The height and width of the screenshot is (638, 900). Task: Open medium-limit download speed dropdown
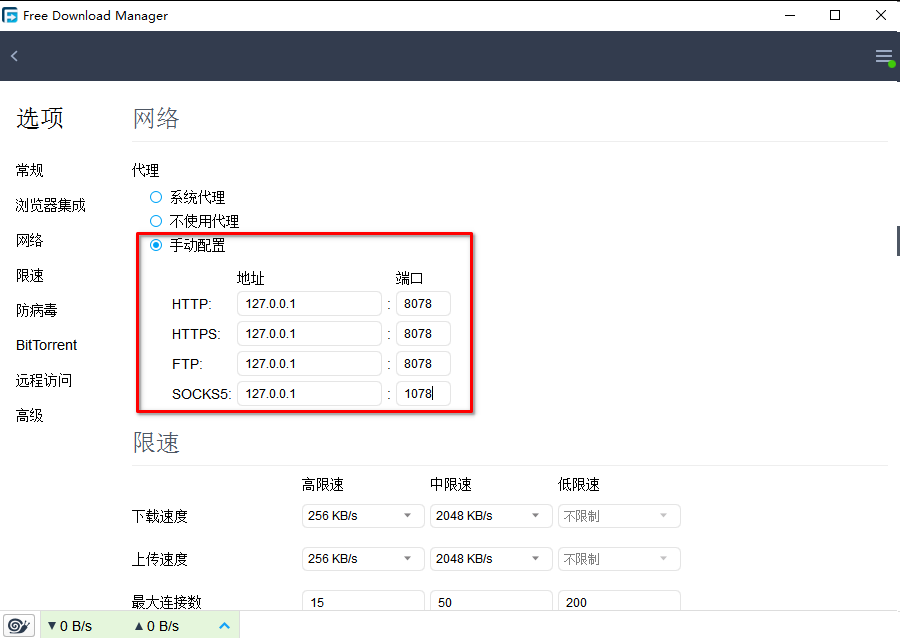pyautogui.click(x=490, y=516)
